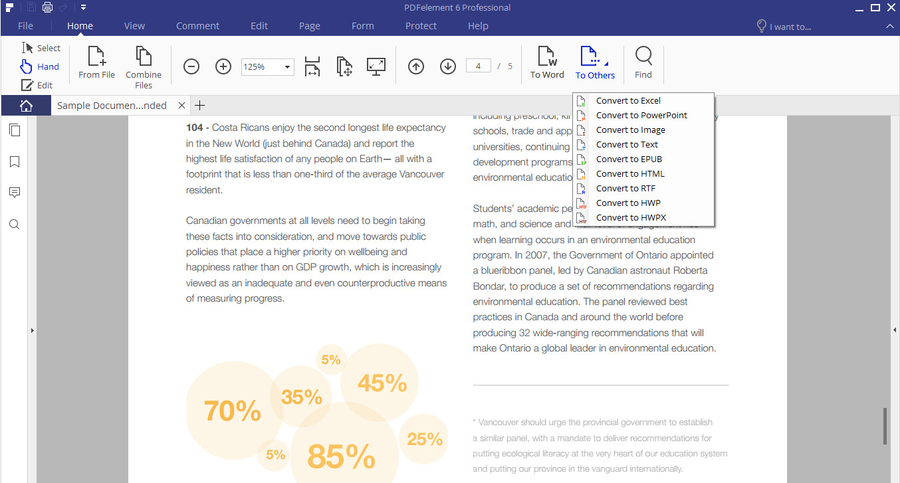Click the zoom in plus icon
Screen dimensions: 900x483
point(223,67)
